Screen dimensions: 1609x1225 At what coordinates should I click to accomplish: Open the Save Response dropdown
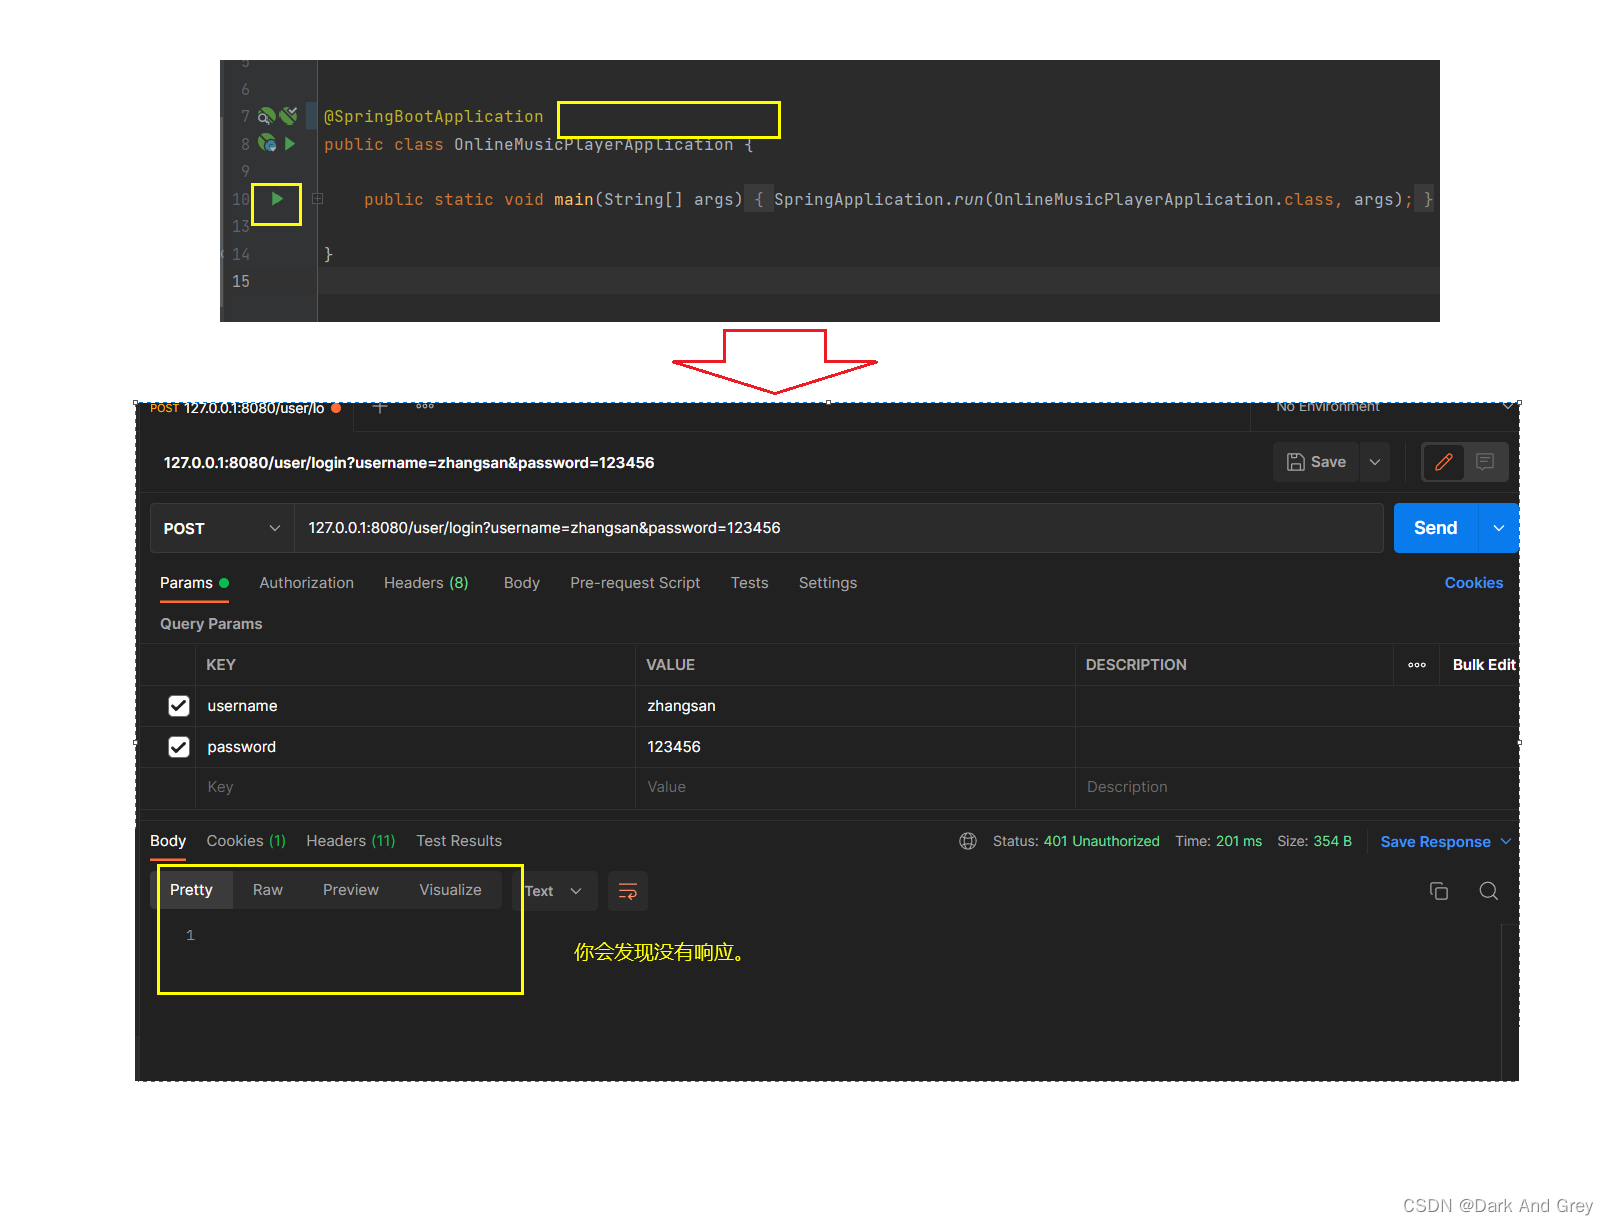1445,842
